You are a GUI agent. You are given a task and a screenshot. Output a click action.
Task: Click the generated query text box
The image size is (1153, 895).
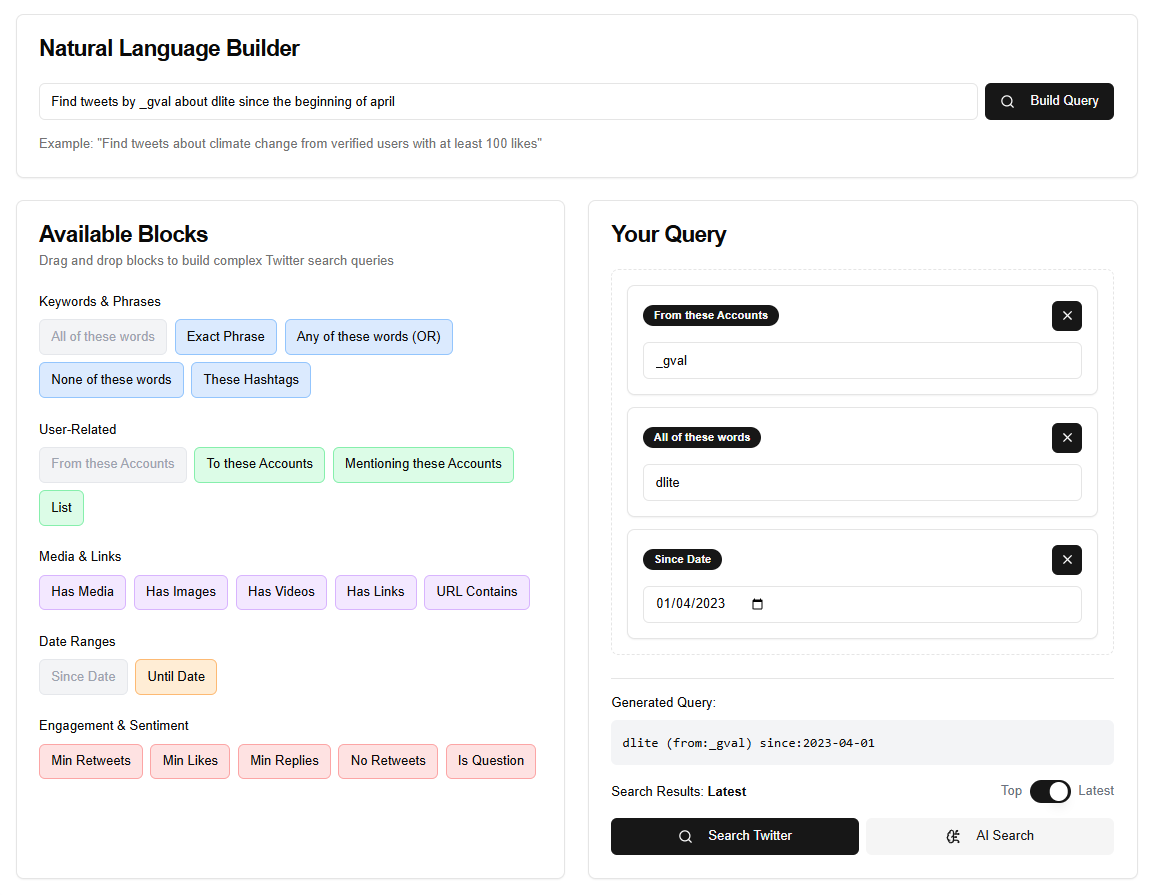point(862,743)
